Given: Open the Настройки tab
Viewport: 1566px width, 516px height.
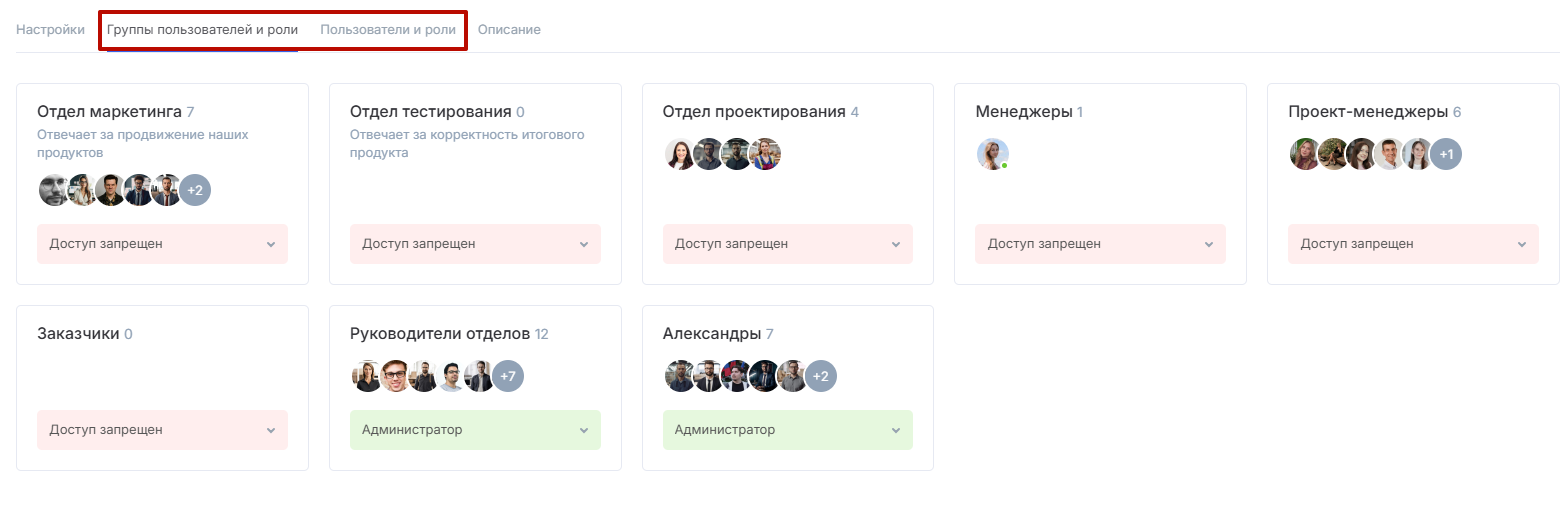Looking at the screenshot, I should (x=50, y=30).
